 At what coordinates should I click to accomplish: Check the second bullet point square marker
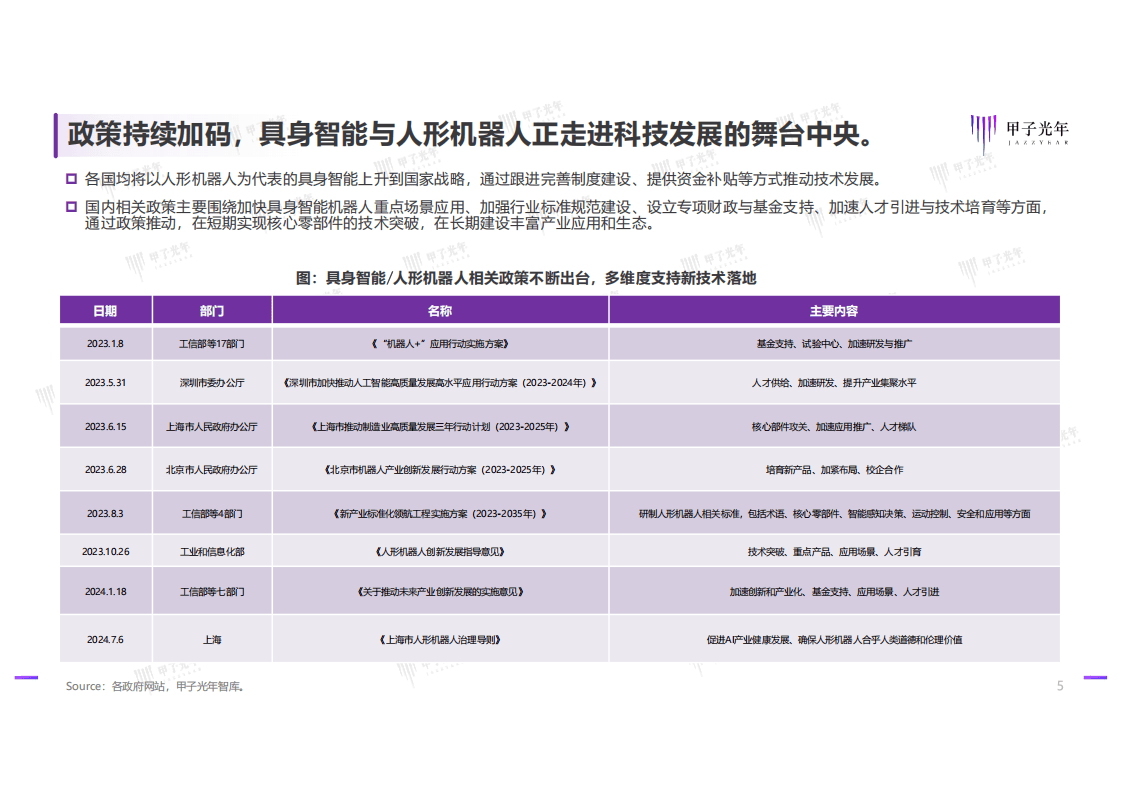click(68, 208)
